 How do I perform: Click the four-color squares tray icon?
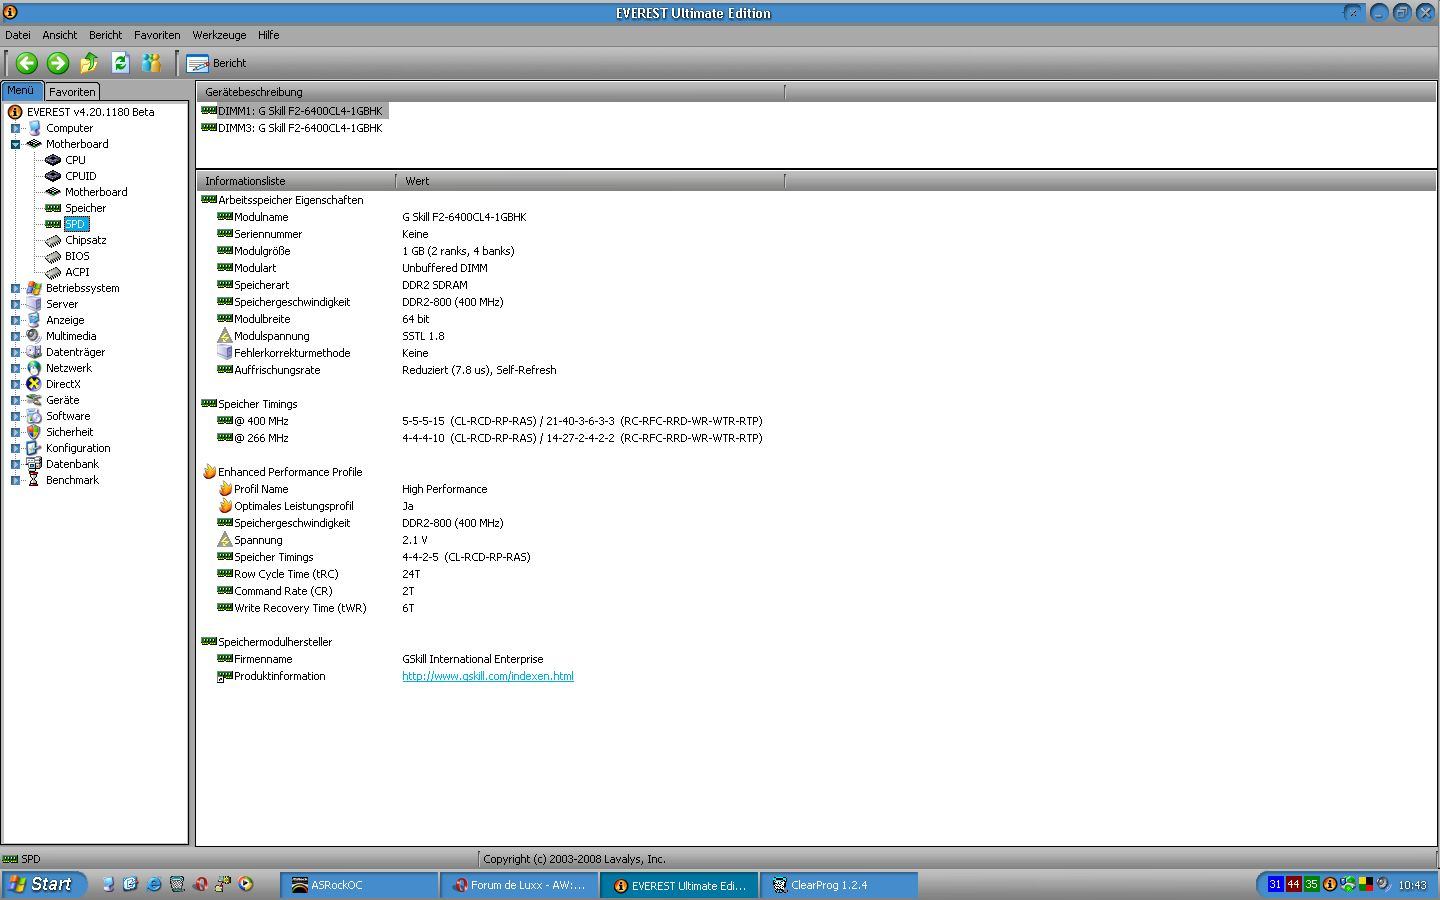[x=1365, y=884]
